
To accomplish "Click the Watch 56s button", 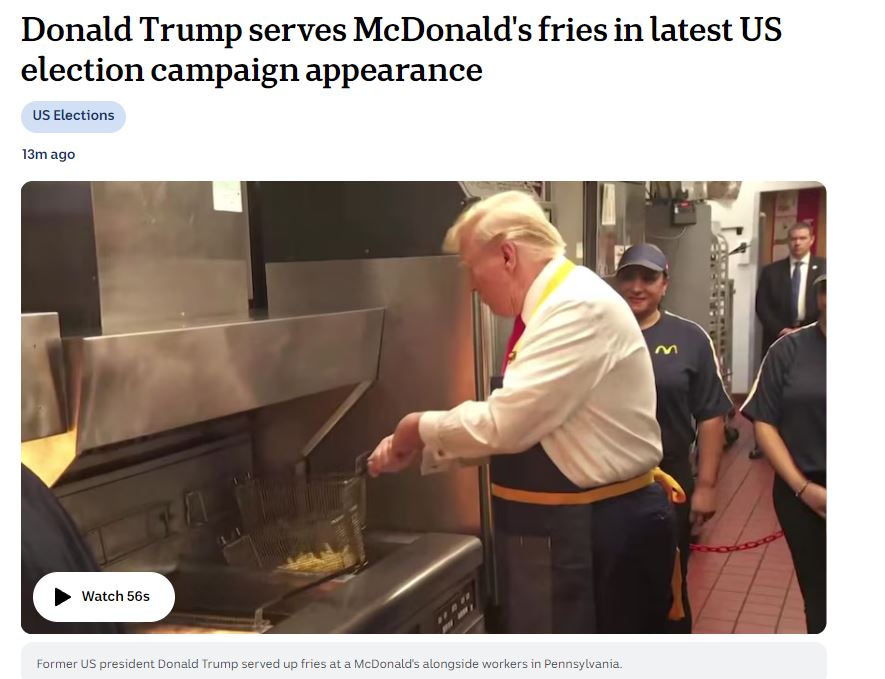I will point(104,597).
